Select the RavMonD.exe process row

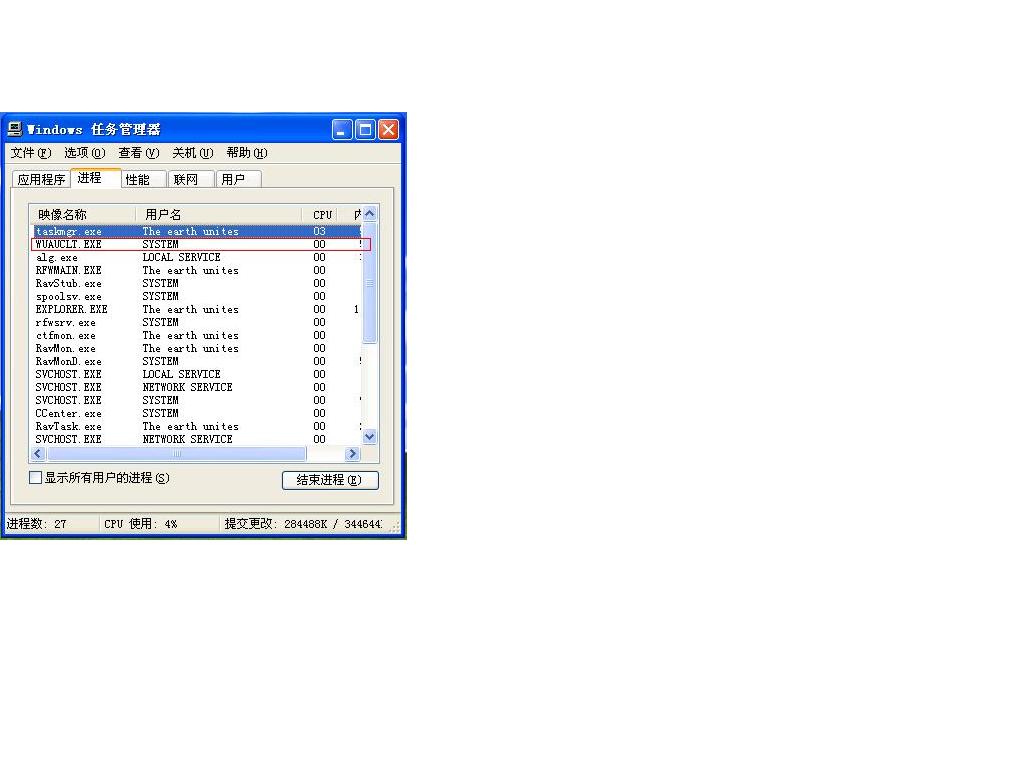196,361
